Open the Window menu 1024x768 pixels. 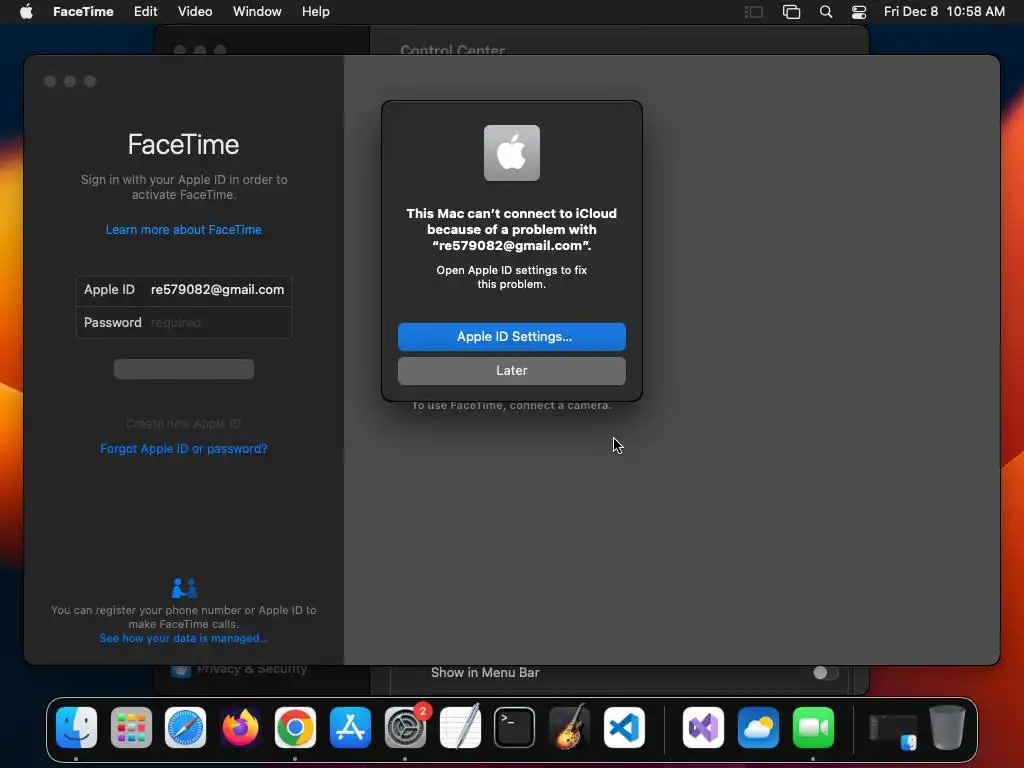[x=257, y=11]
